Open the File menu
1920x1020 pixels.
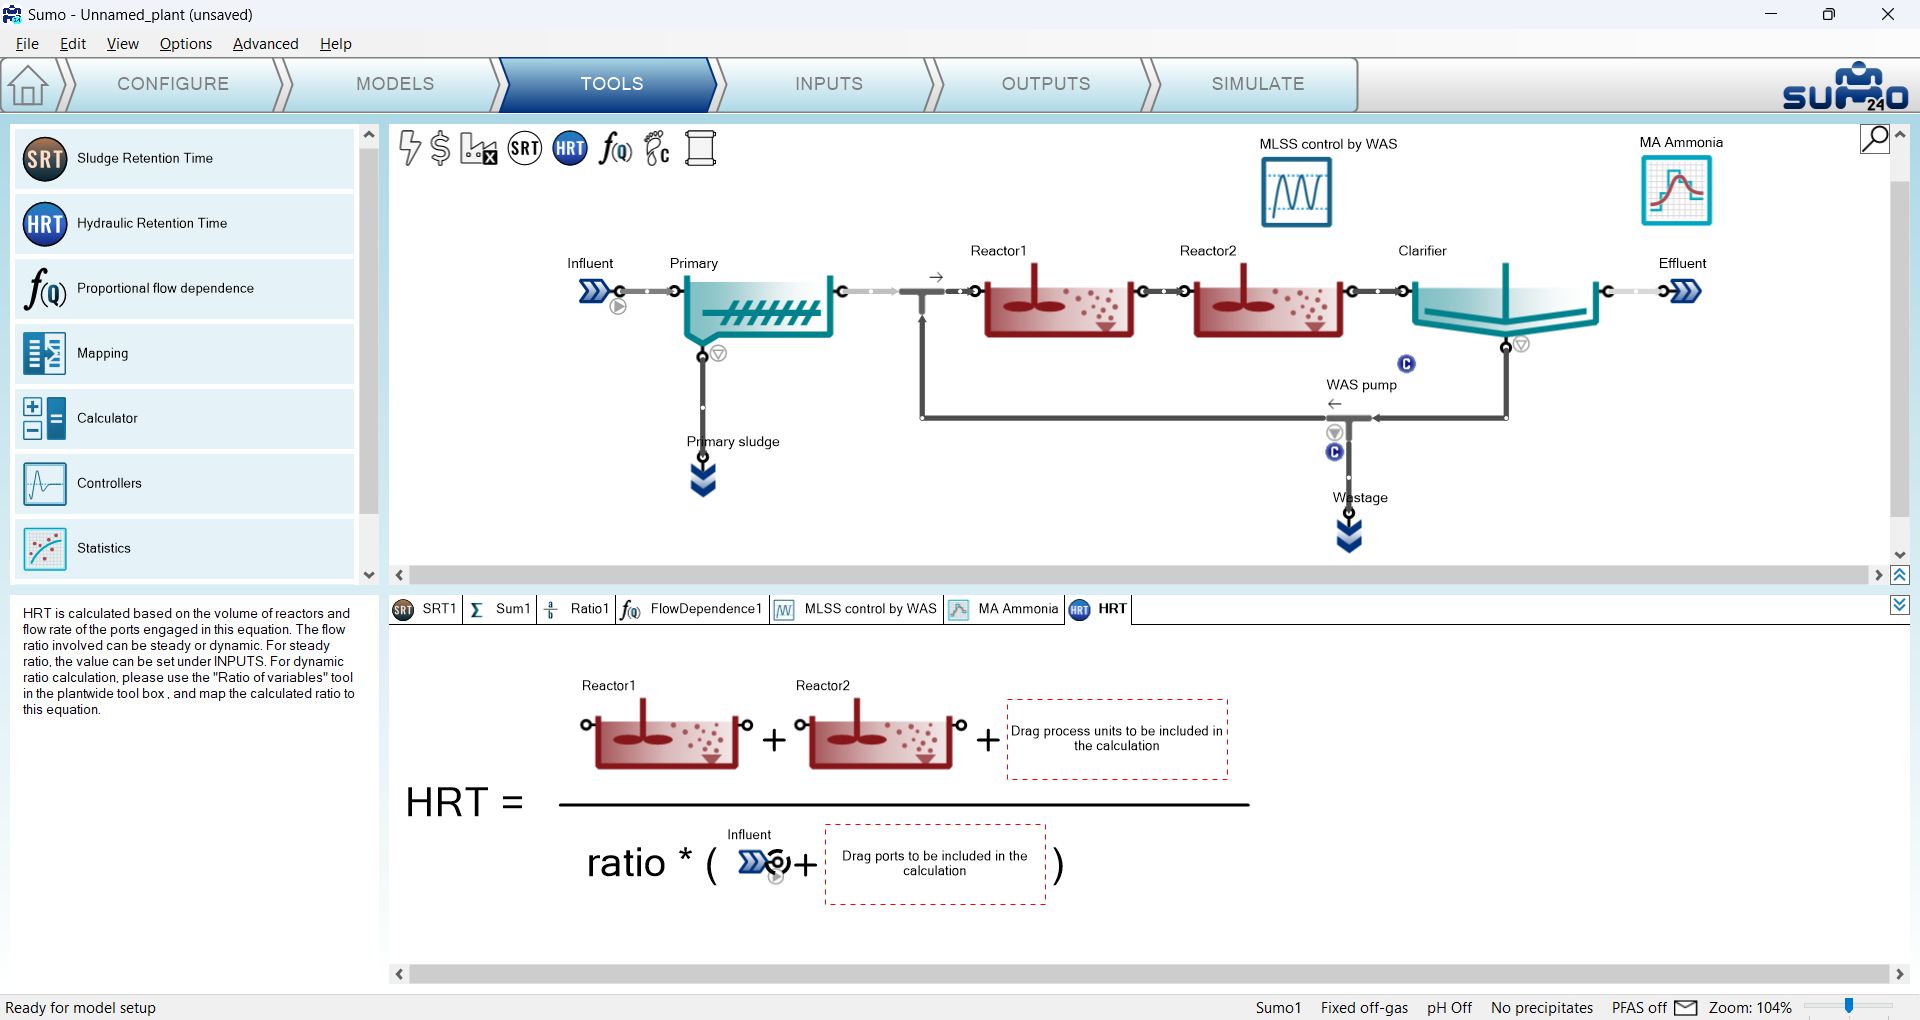pyautogui.click(x=27, y=44)
